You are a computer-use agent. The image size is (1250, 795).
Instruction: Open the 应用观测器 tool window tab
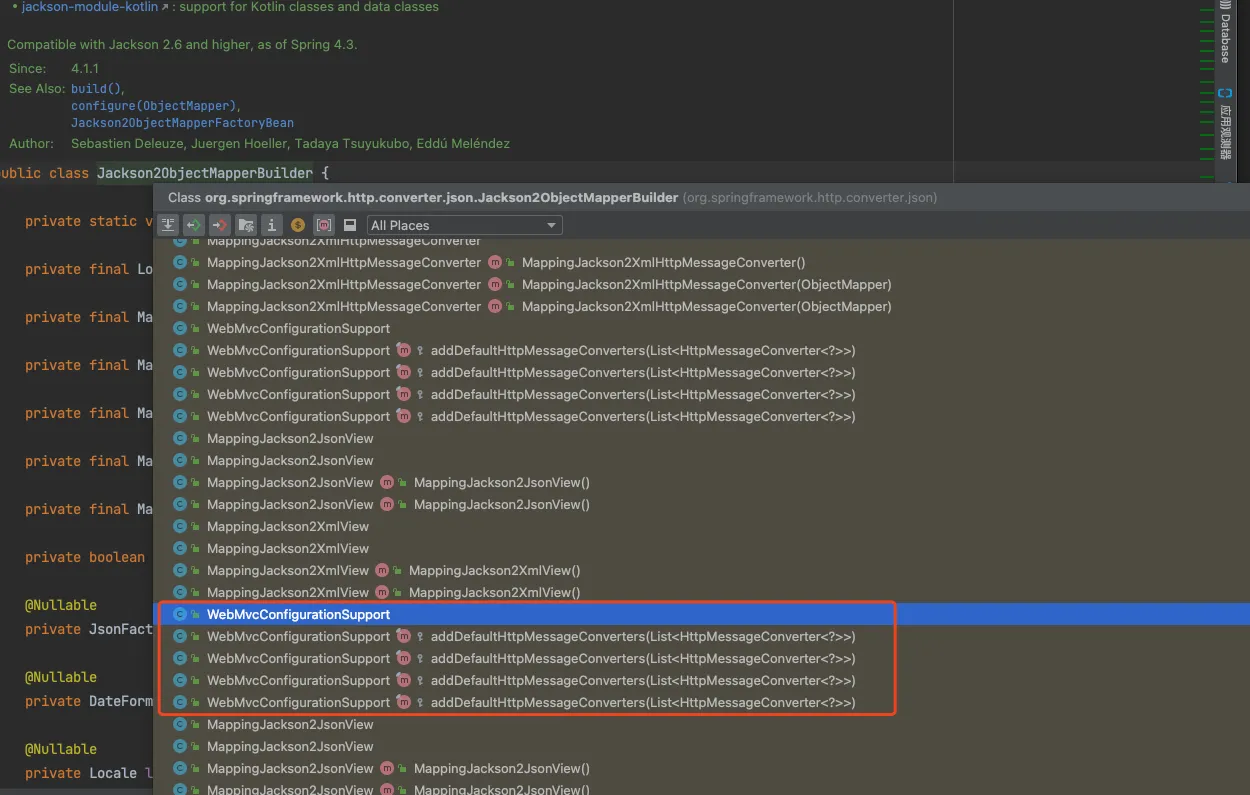pyautogui.click(x=1224, y=132)
